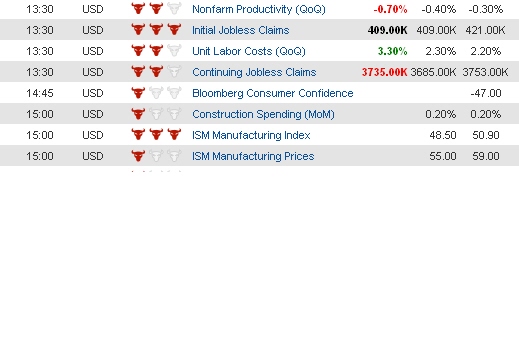519x360 pixels.
Task: Select the green actual value 3.30%
Action: pos(392,51)
